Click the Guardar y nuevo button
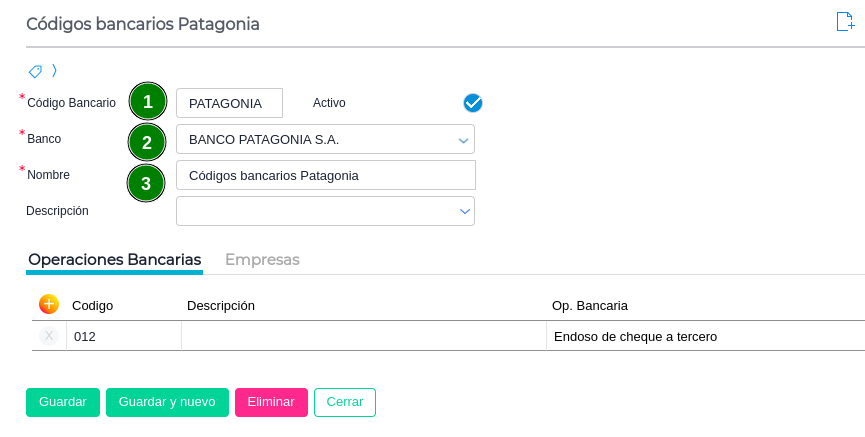Viewport: 865px width, 437px height. pyautogui.click(x=167, y=402)
